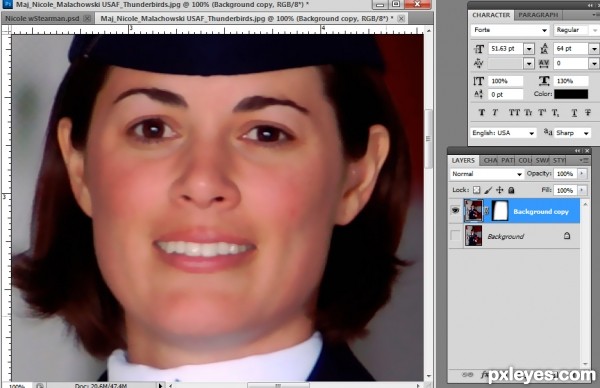Toggle Faux Italic text style
This screenshot has height=388, width=600.
point(495,112)
